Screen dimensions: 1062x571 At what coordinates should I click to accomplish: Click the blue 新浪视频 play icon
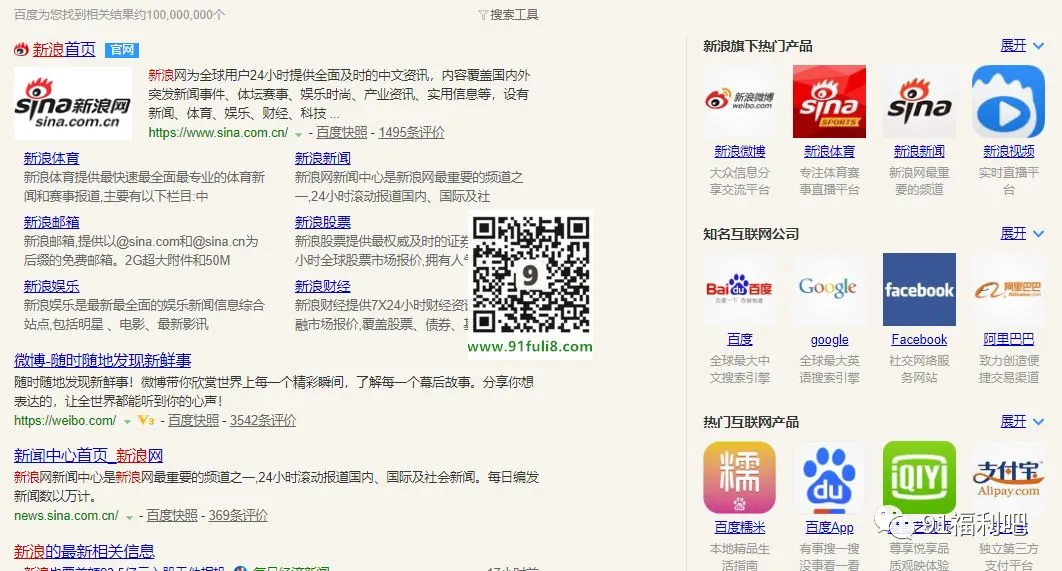1008,102
